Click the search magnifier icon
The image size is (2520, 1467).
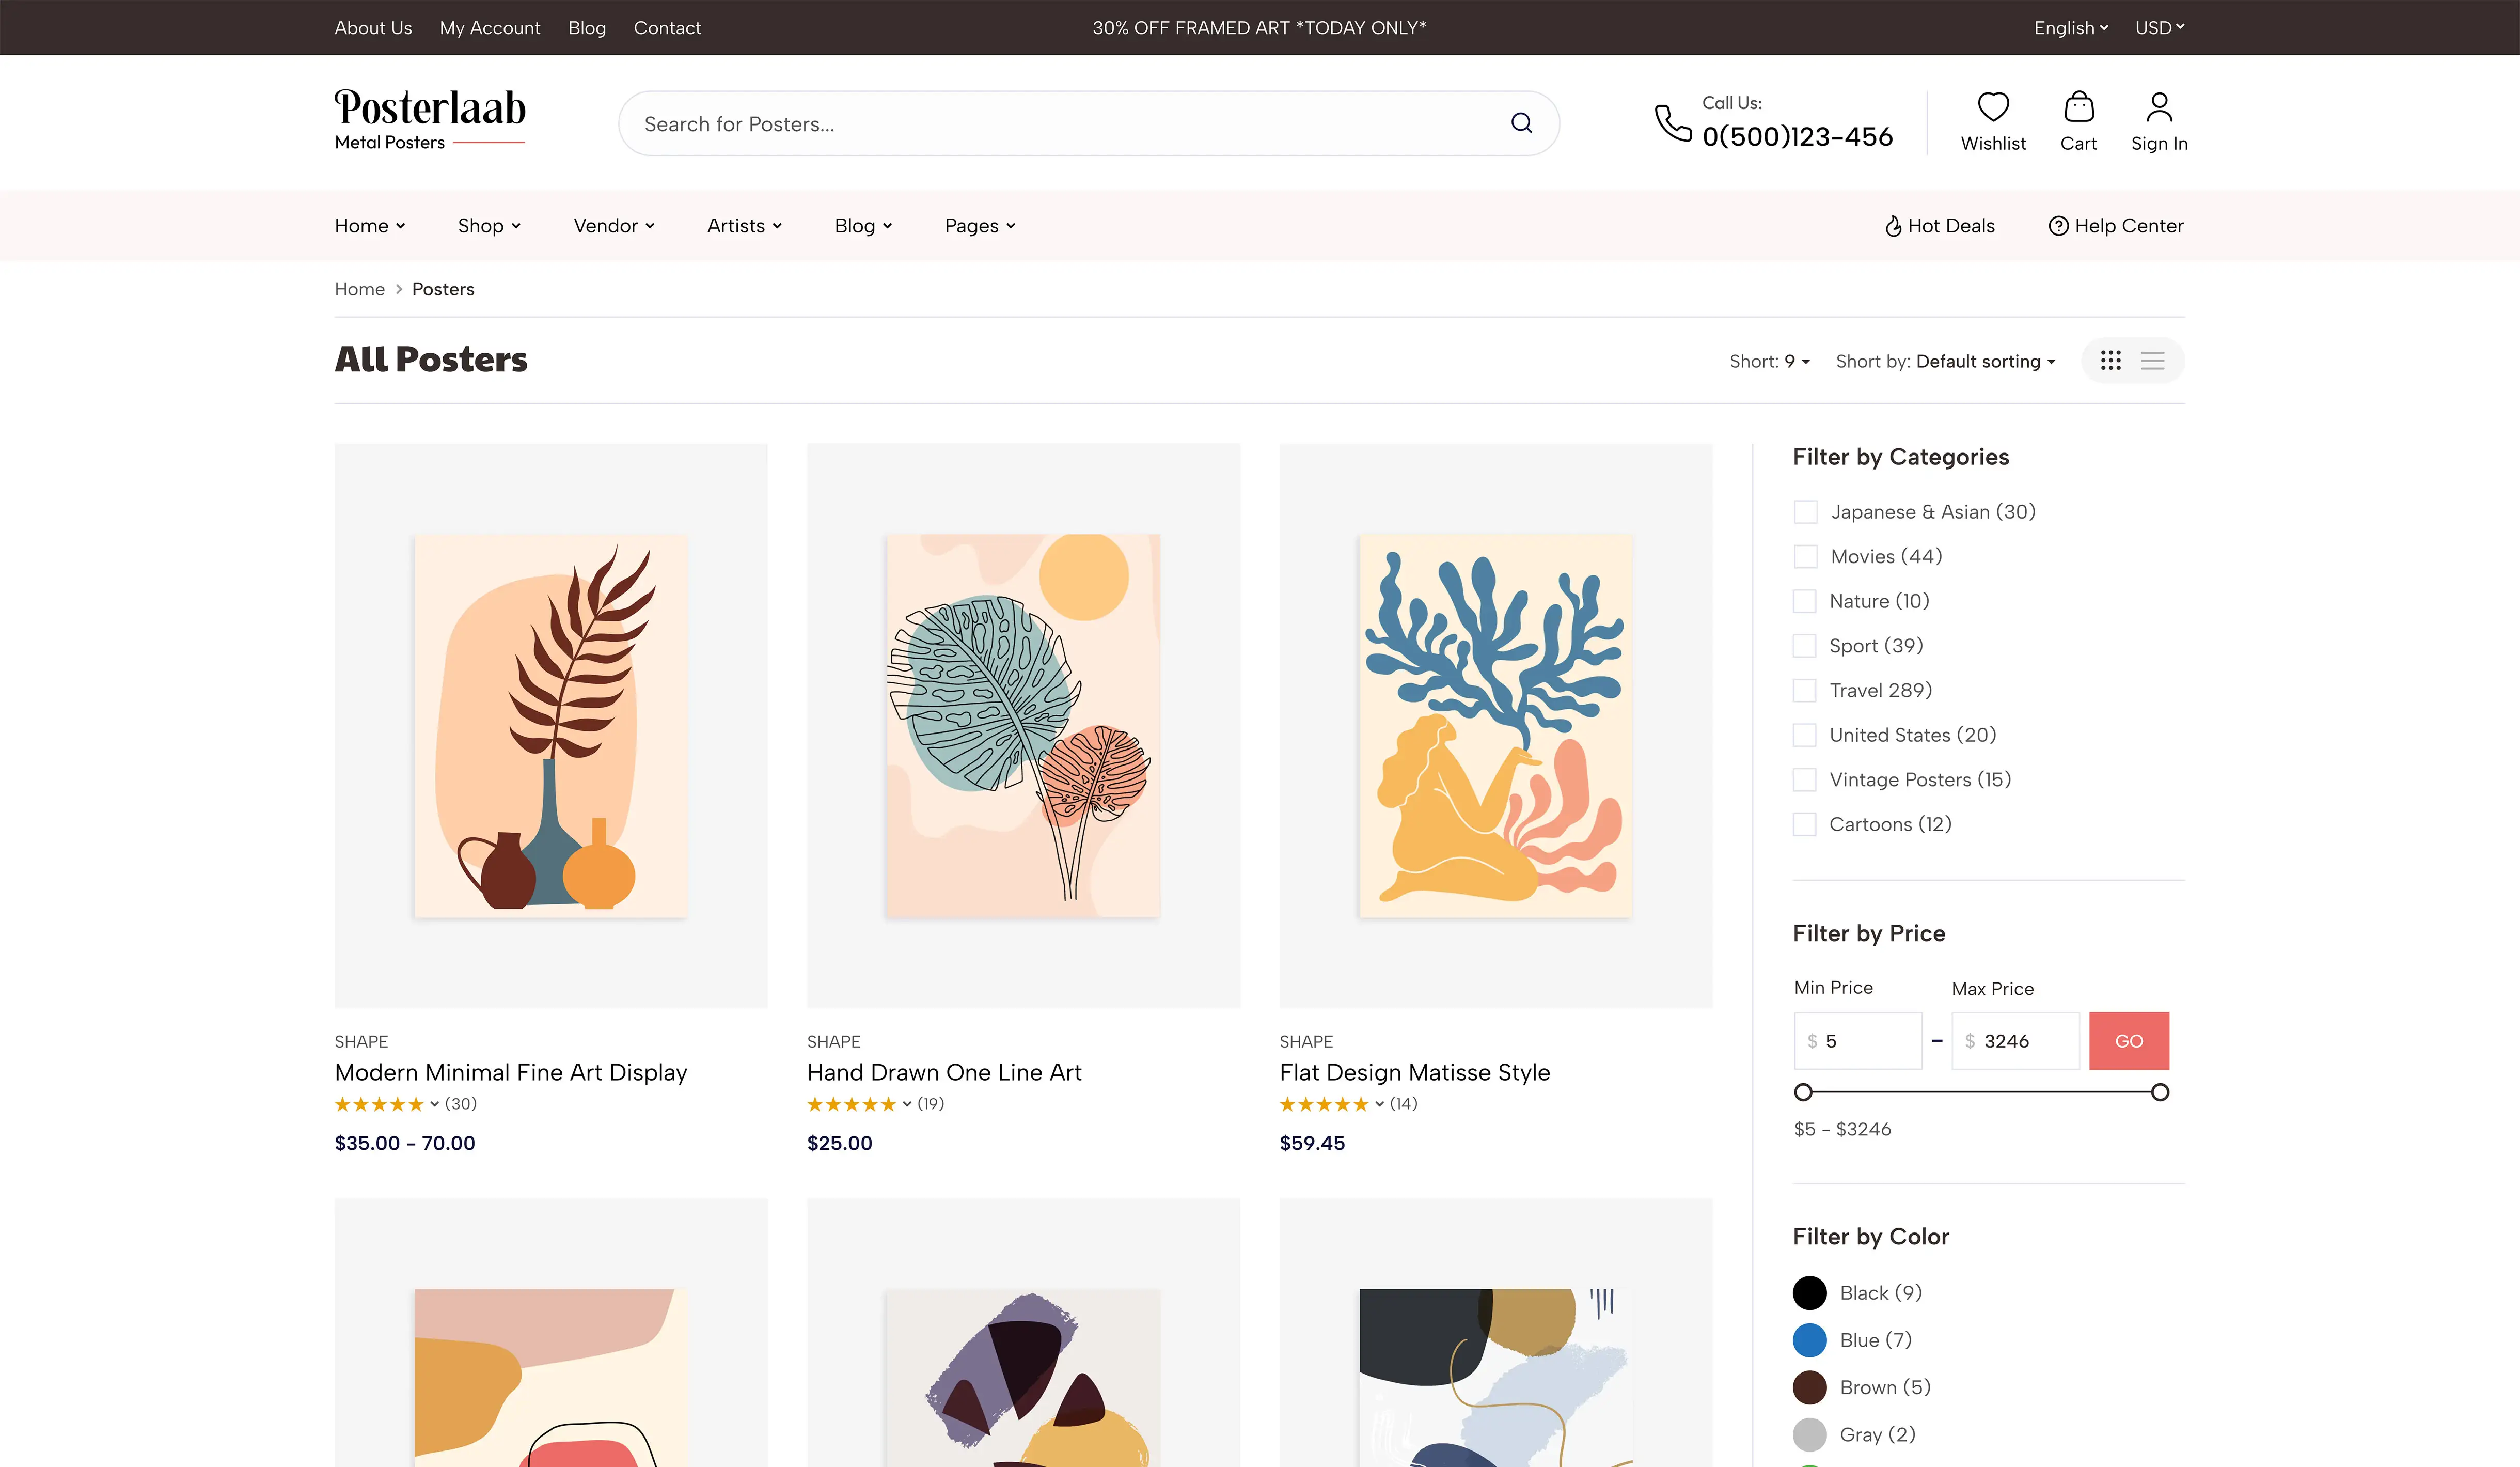1521,123
